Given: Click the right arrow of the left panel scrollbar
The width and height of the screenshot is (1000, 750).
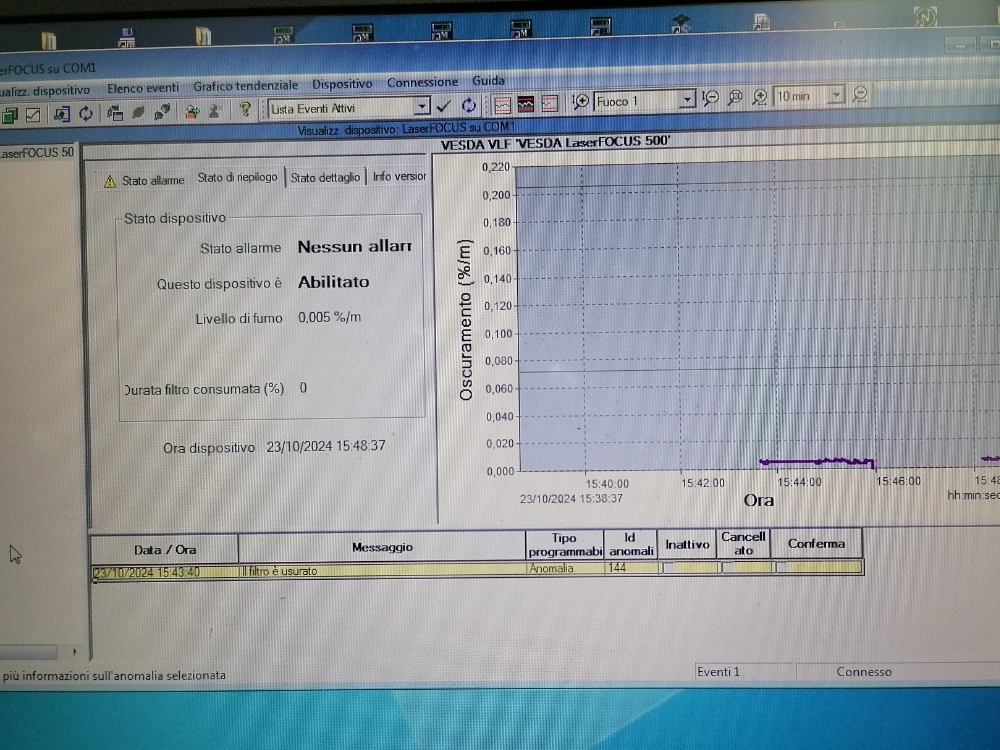Looking at the screenshot, I should point(74,652).
